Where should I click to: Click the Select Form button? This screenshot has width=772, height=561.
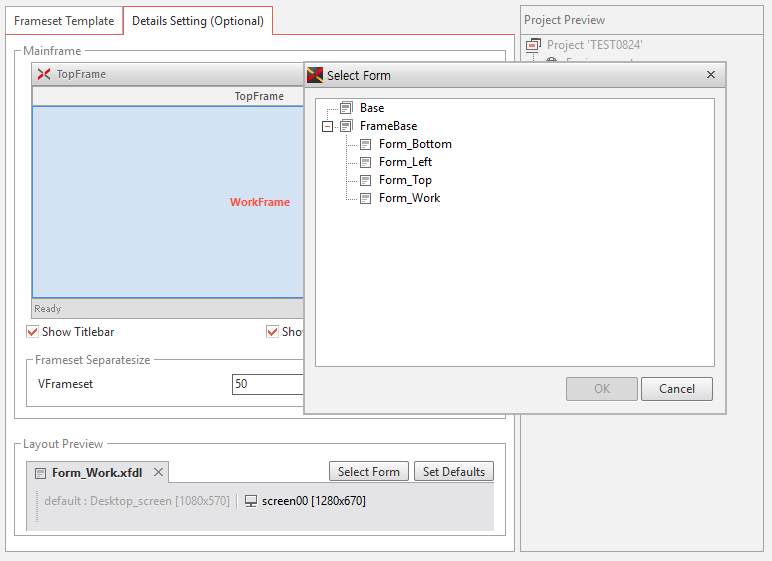point(368,472)
